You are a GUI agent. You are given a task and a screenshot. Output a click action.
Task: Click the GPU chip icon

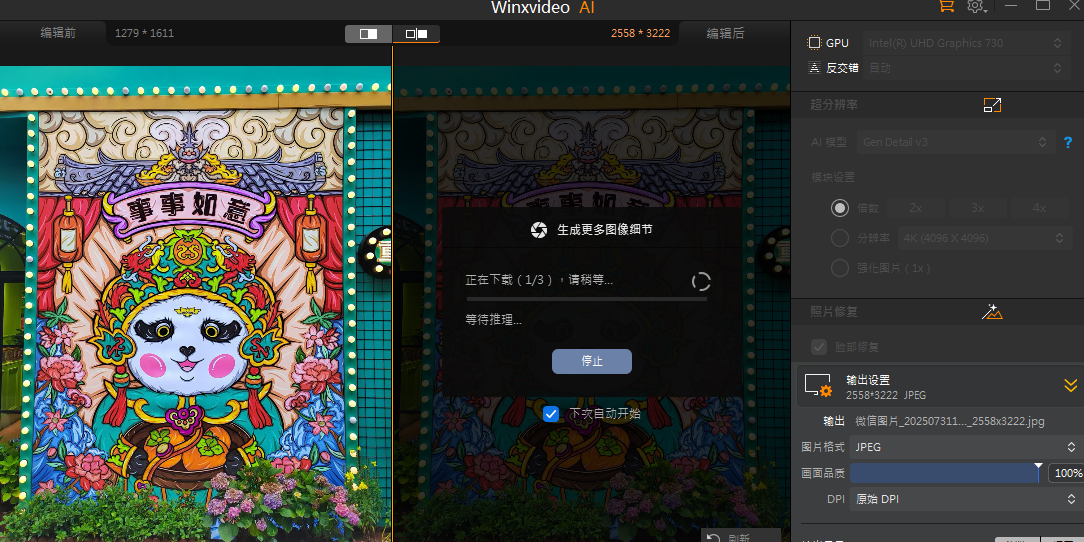pos(814,43)
